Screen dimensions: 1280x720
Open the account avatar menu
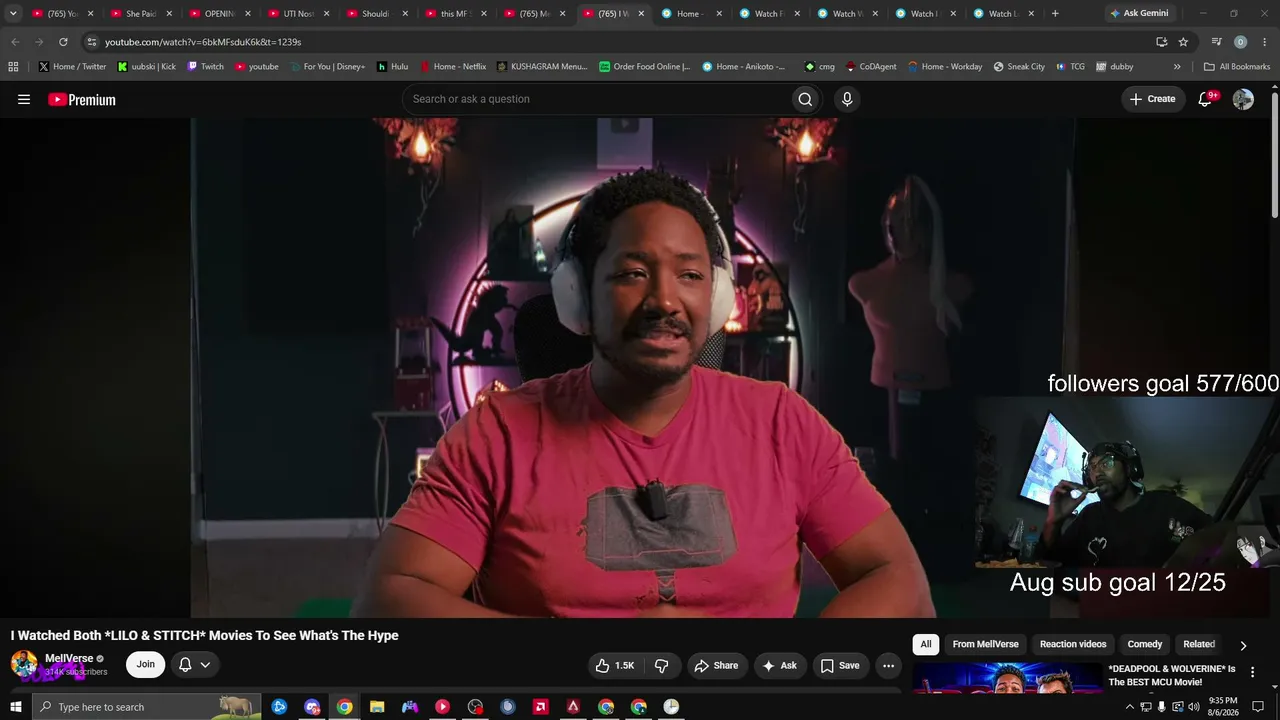pyautogui.click(x=1243, y=99)
